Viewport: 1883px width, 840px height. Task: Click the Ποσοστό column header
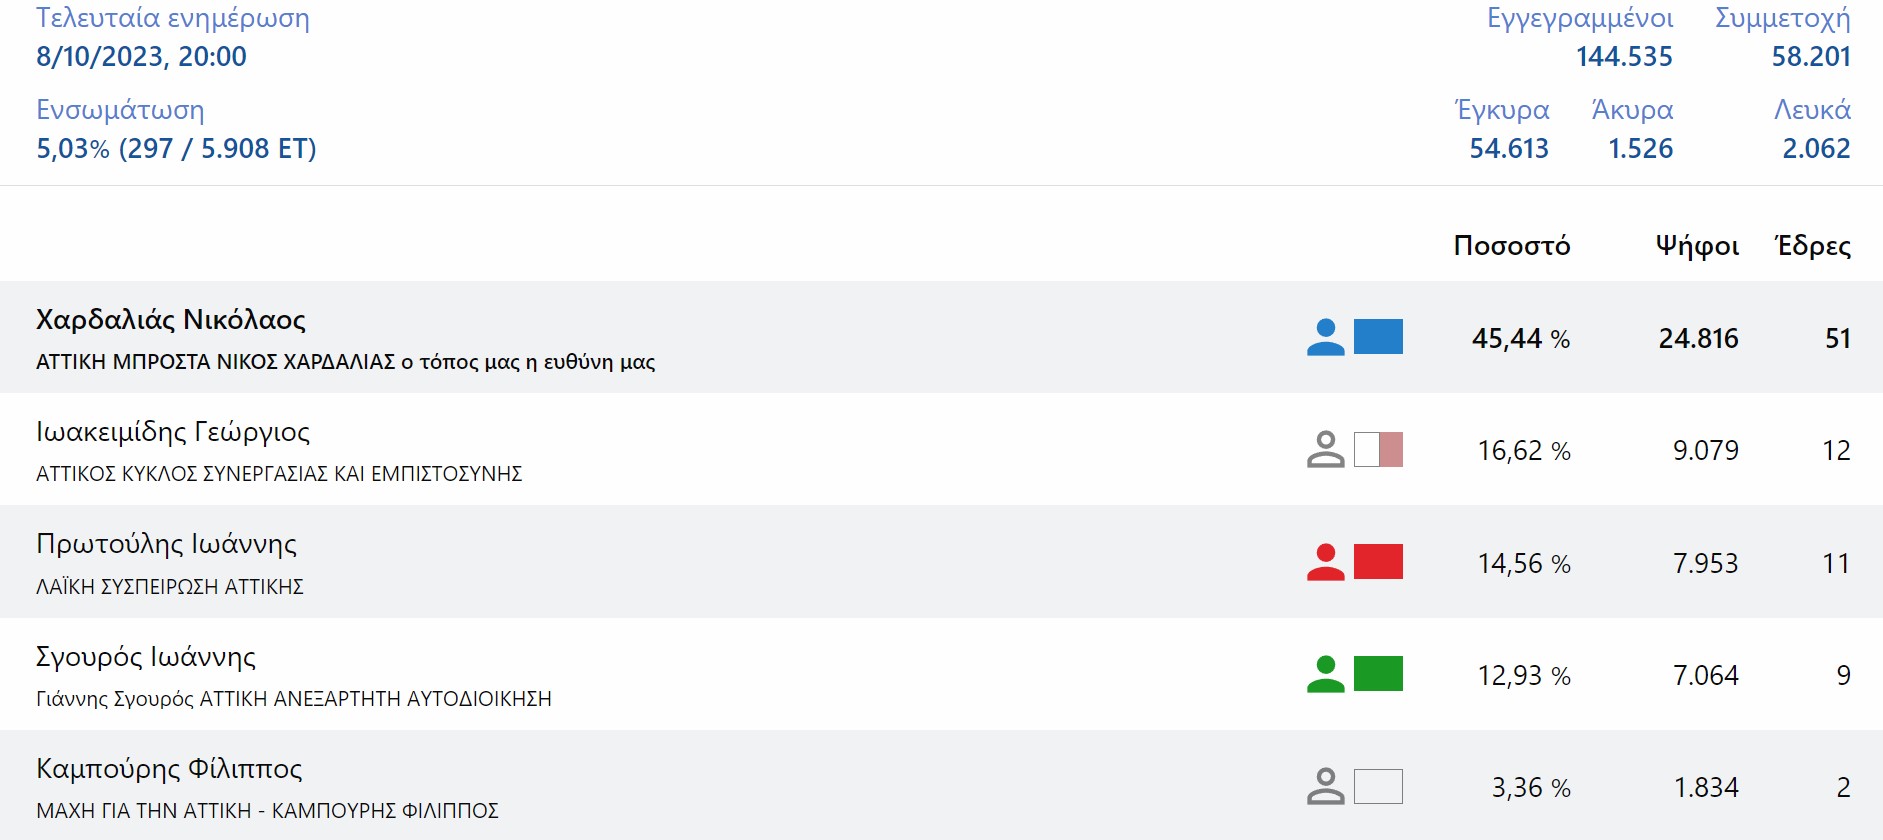point(1511,246)
